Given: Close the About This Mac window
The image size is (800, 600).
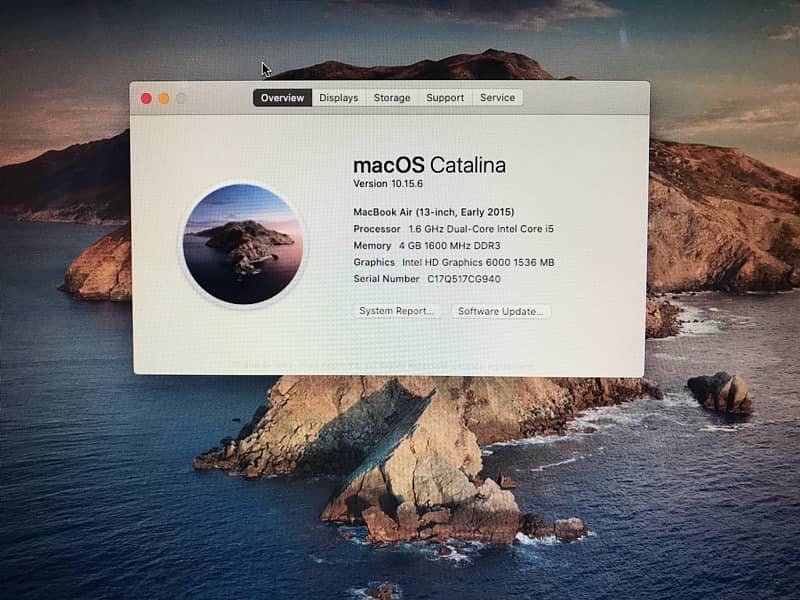Looking at the screenshot, I should coord(146,98).
